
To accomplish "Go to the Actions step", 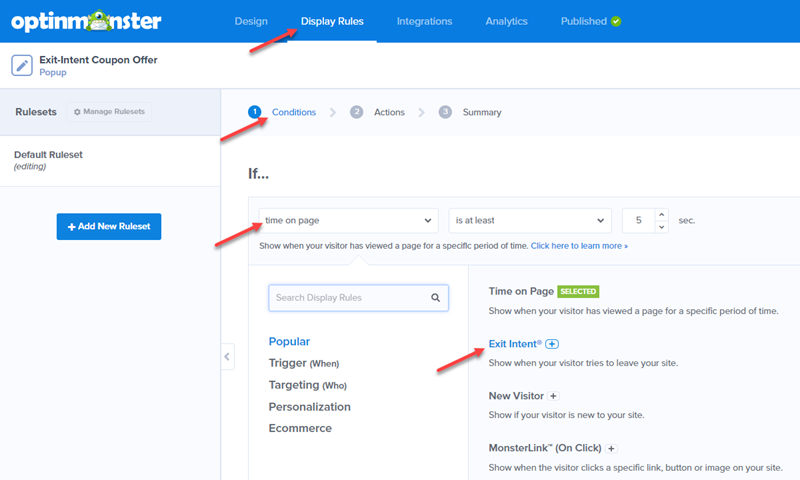I will click(389, 112).
